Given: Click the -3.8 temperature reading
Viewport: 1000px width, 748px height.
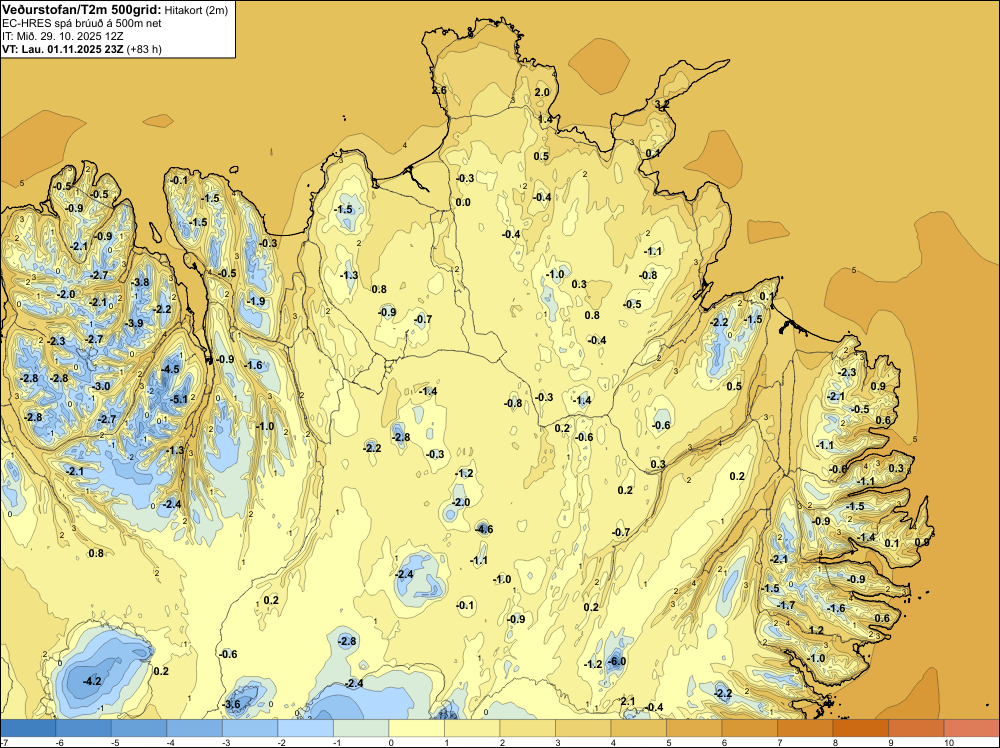Looking at the screenshot, I should pos(140,282).
